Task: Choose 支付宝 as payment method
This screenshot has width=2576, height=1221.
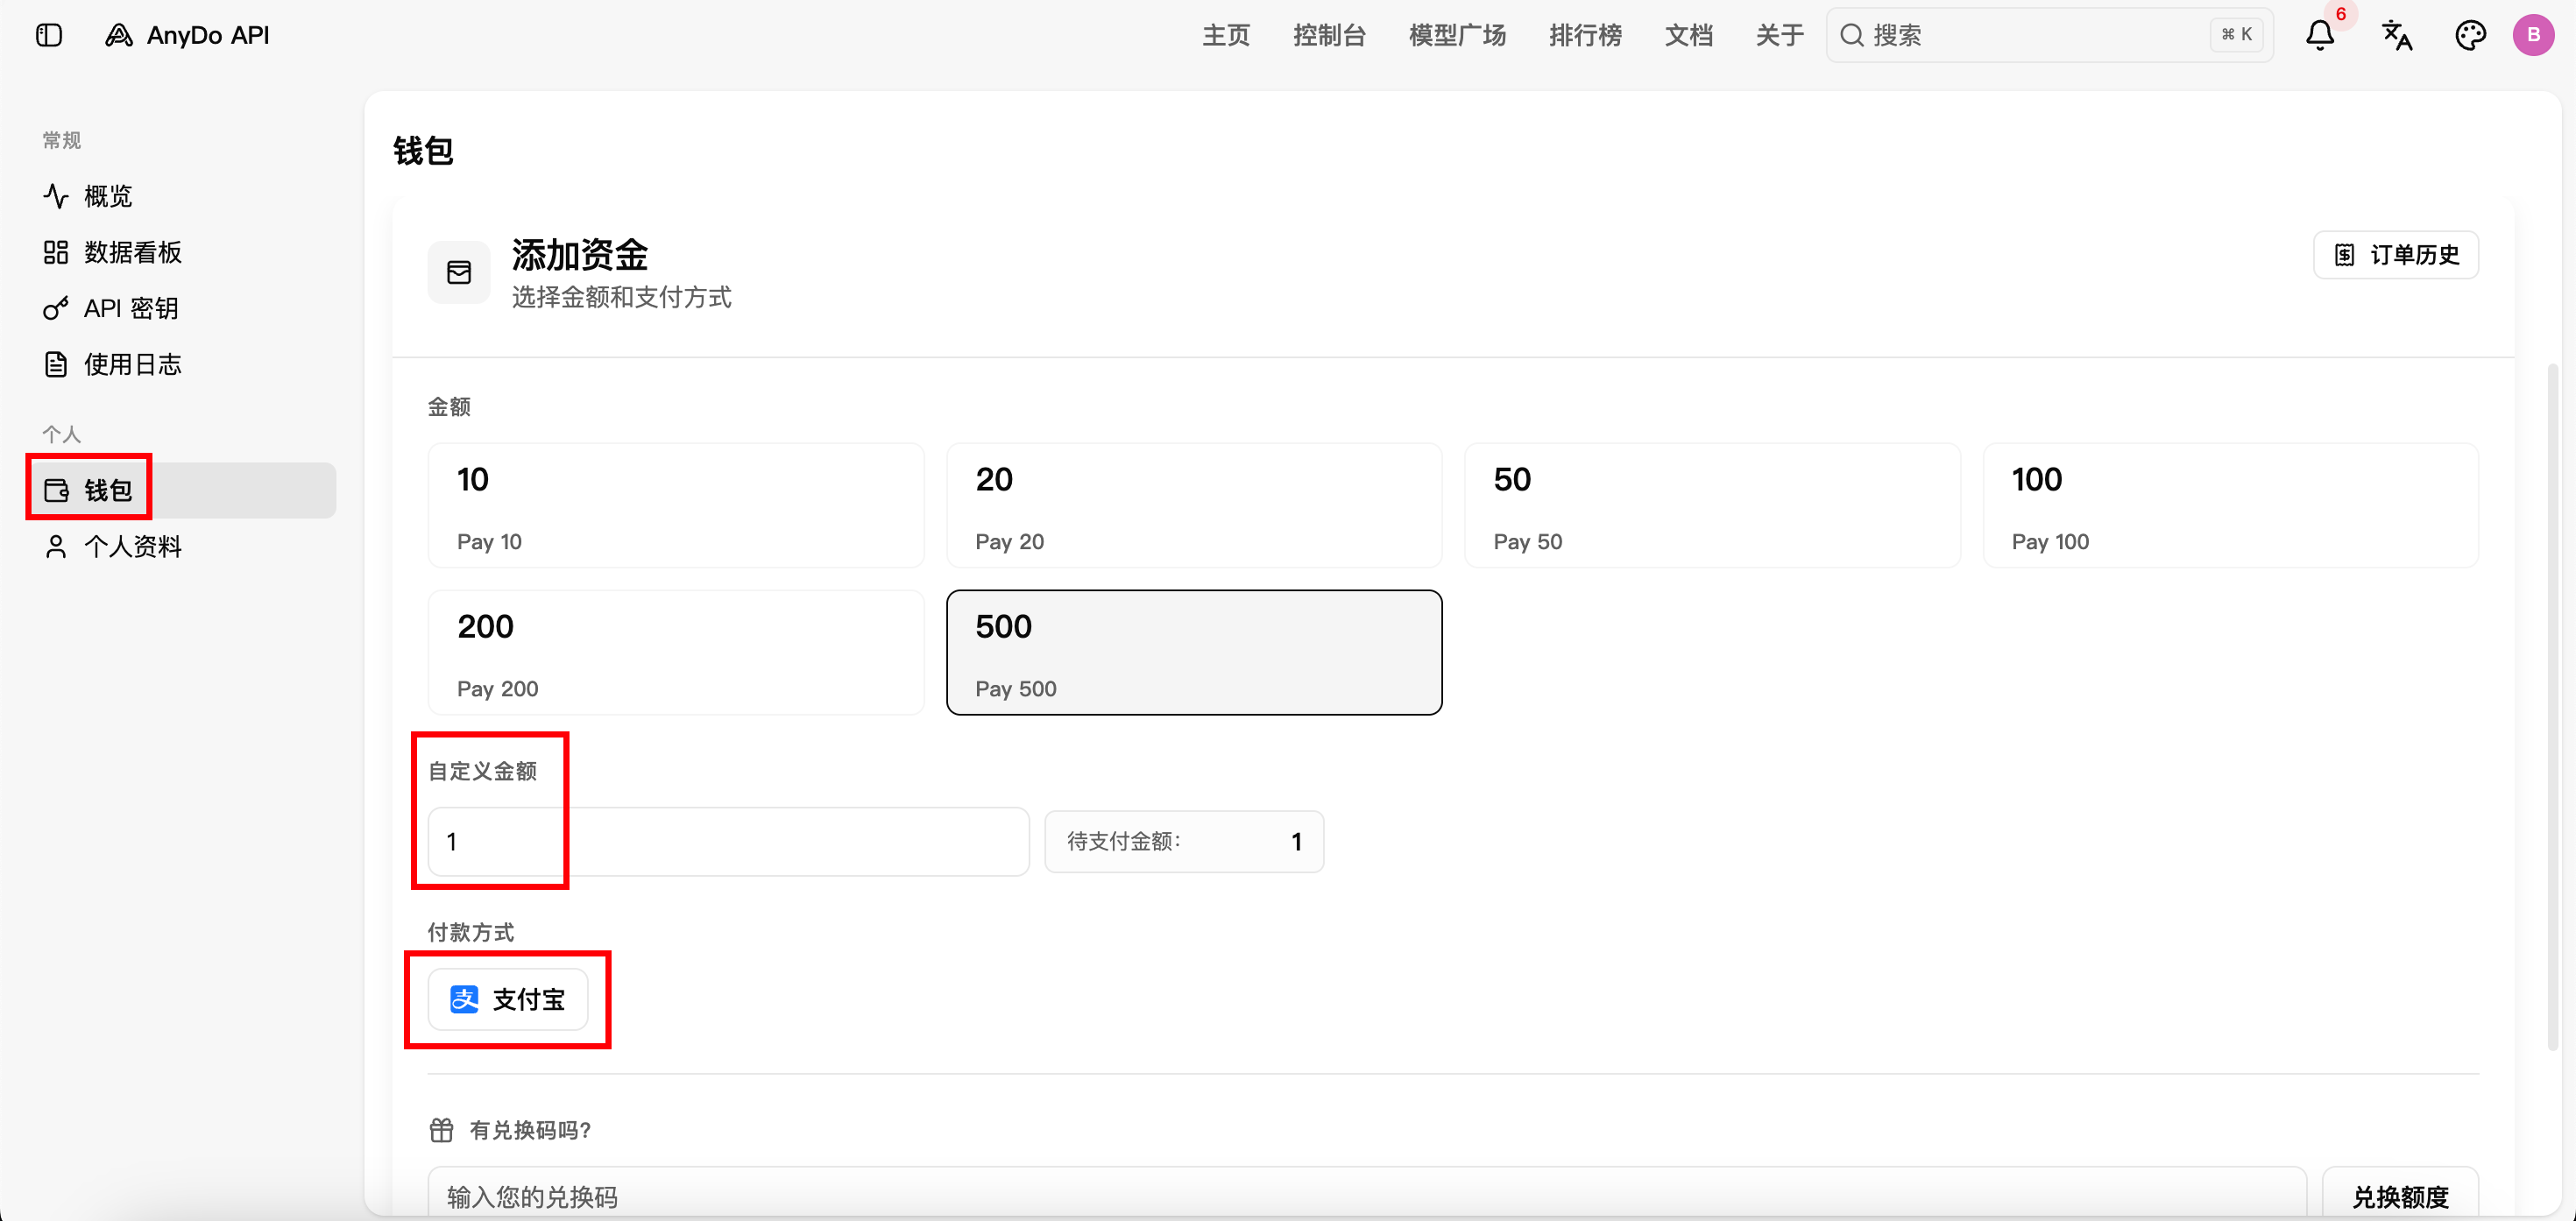Action: pyautogui.click(x=508, y=999)
